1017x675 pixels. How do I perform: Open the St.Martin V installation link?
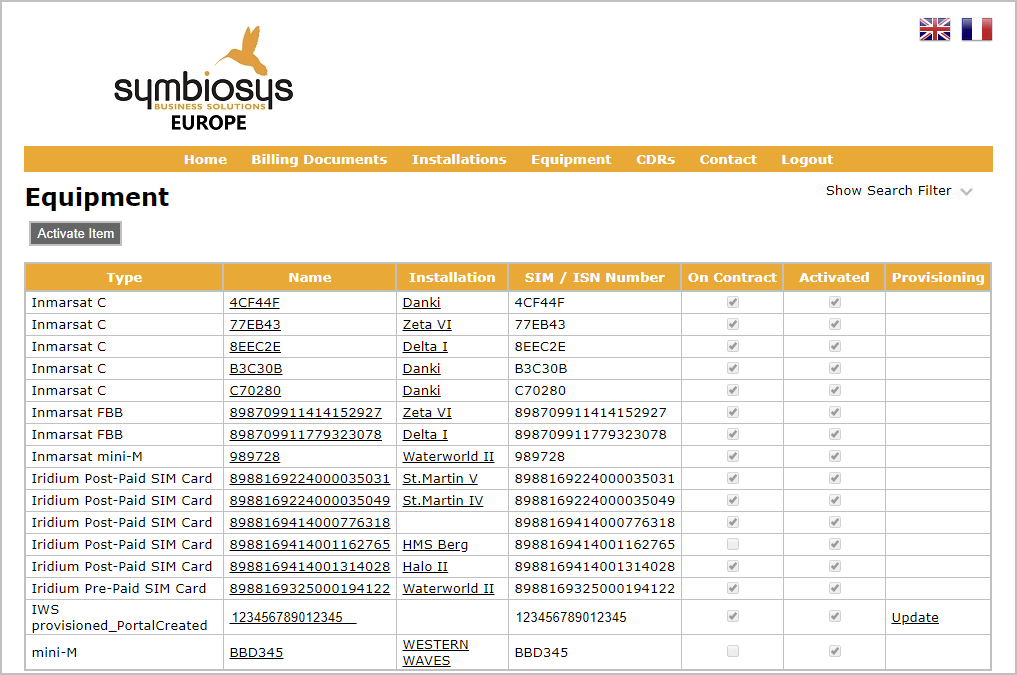pos(440,478)
